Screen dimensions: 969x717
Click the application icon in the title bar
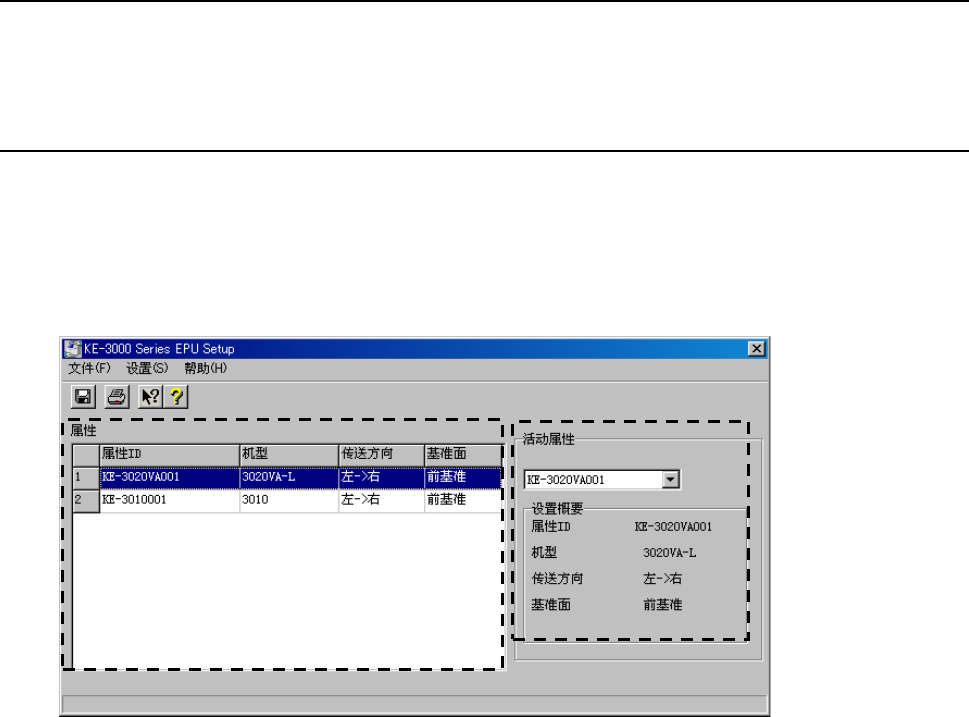pyautogui.click(x=73, y=349)
